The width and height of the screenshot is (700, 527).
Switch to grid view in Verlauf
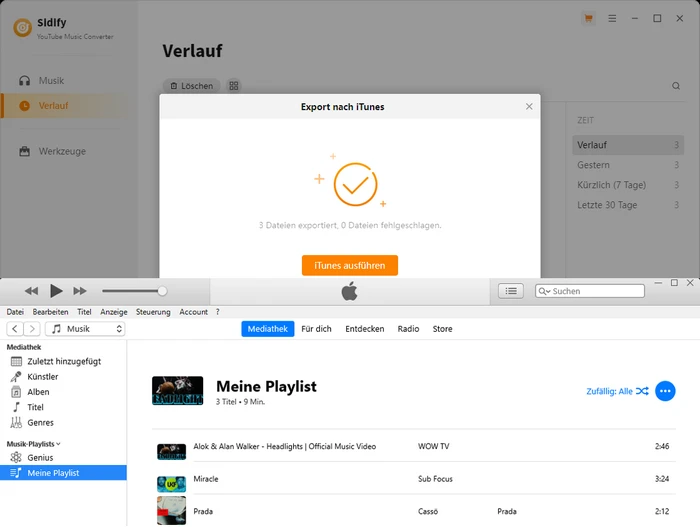[x=234, y=86]
